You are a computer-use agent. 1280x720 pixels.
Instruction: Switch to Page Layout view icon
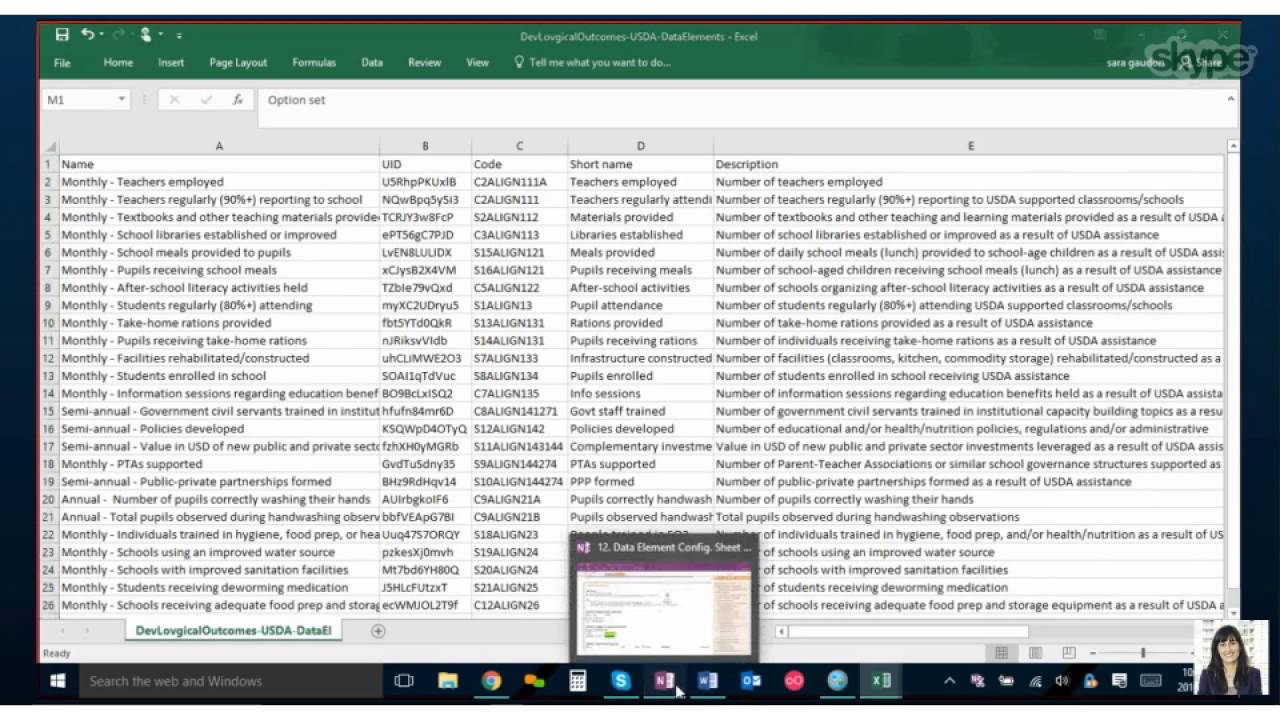1035,653
